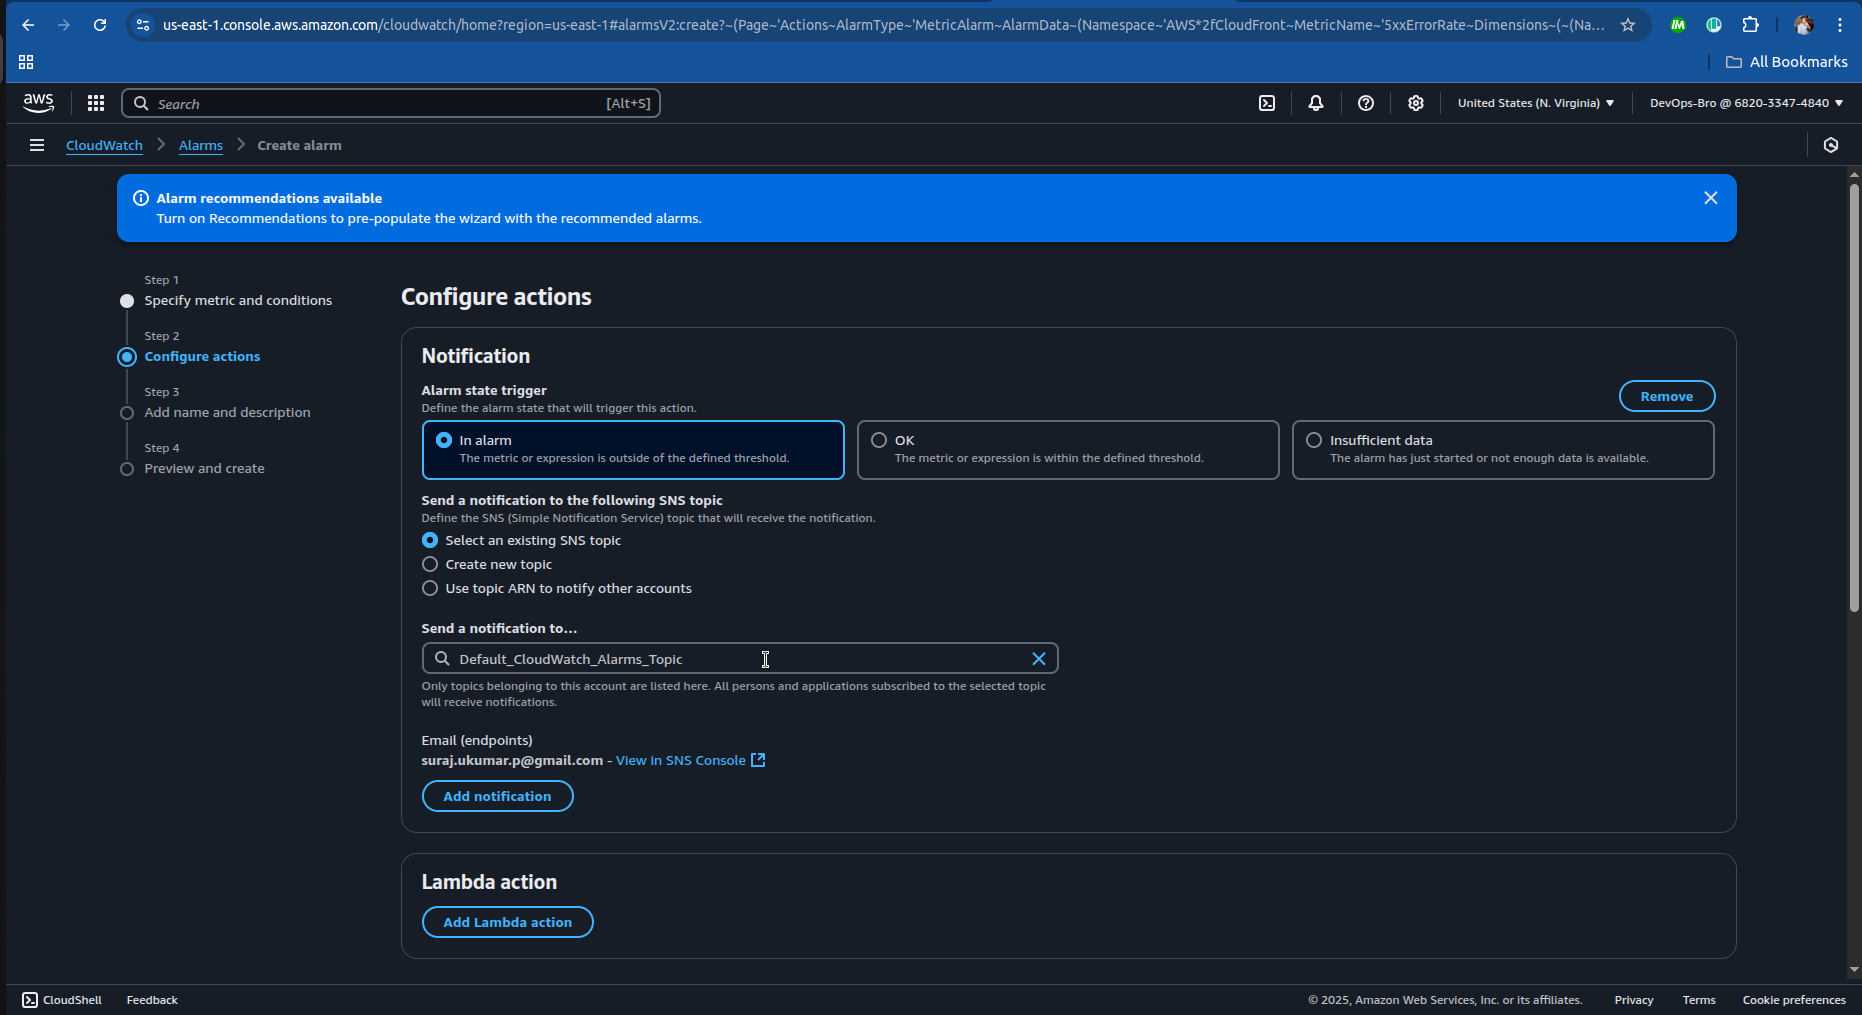Image resolution: width=1862 pixels, height=1015 pixels.
Task: Bookmark this page with the star icon
Action: (x=1628, y=25)
